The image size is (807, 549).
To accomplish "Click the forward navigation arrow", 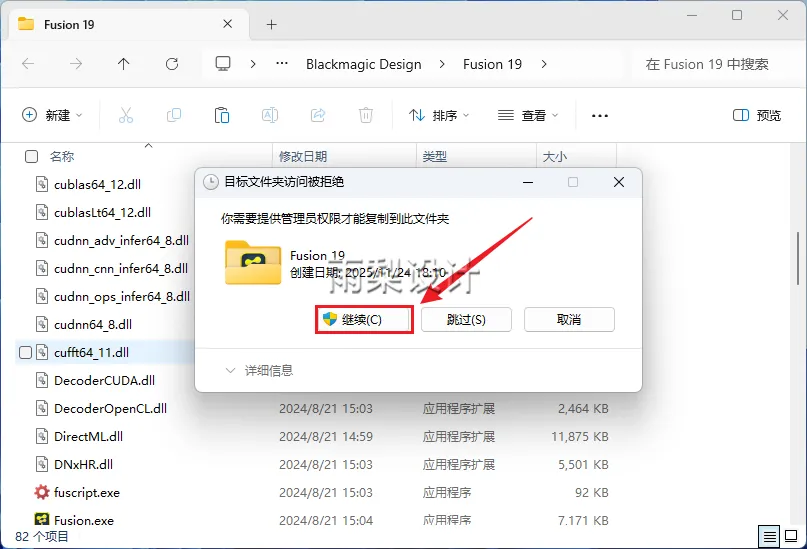I will click(x=76, y=64).
